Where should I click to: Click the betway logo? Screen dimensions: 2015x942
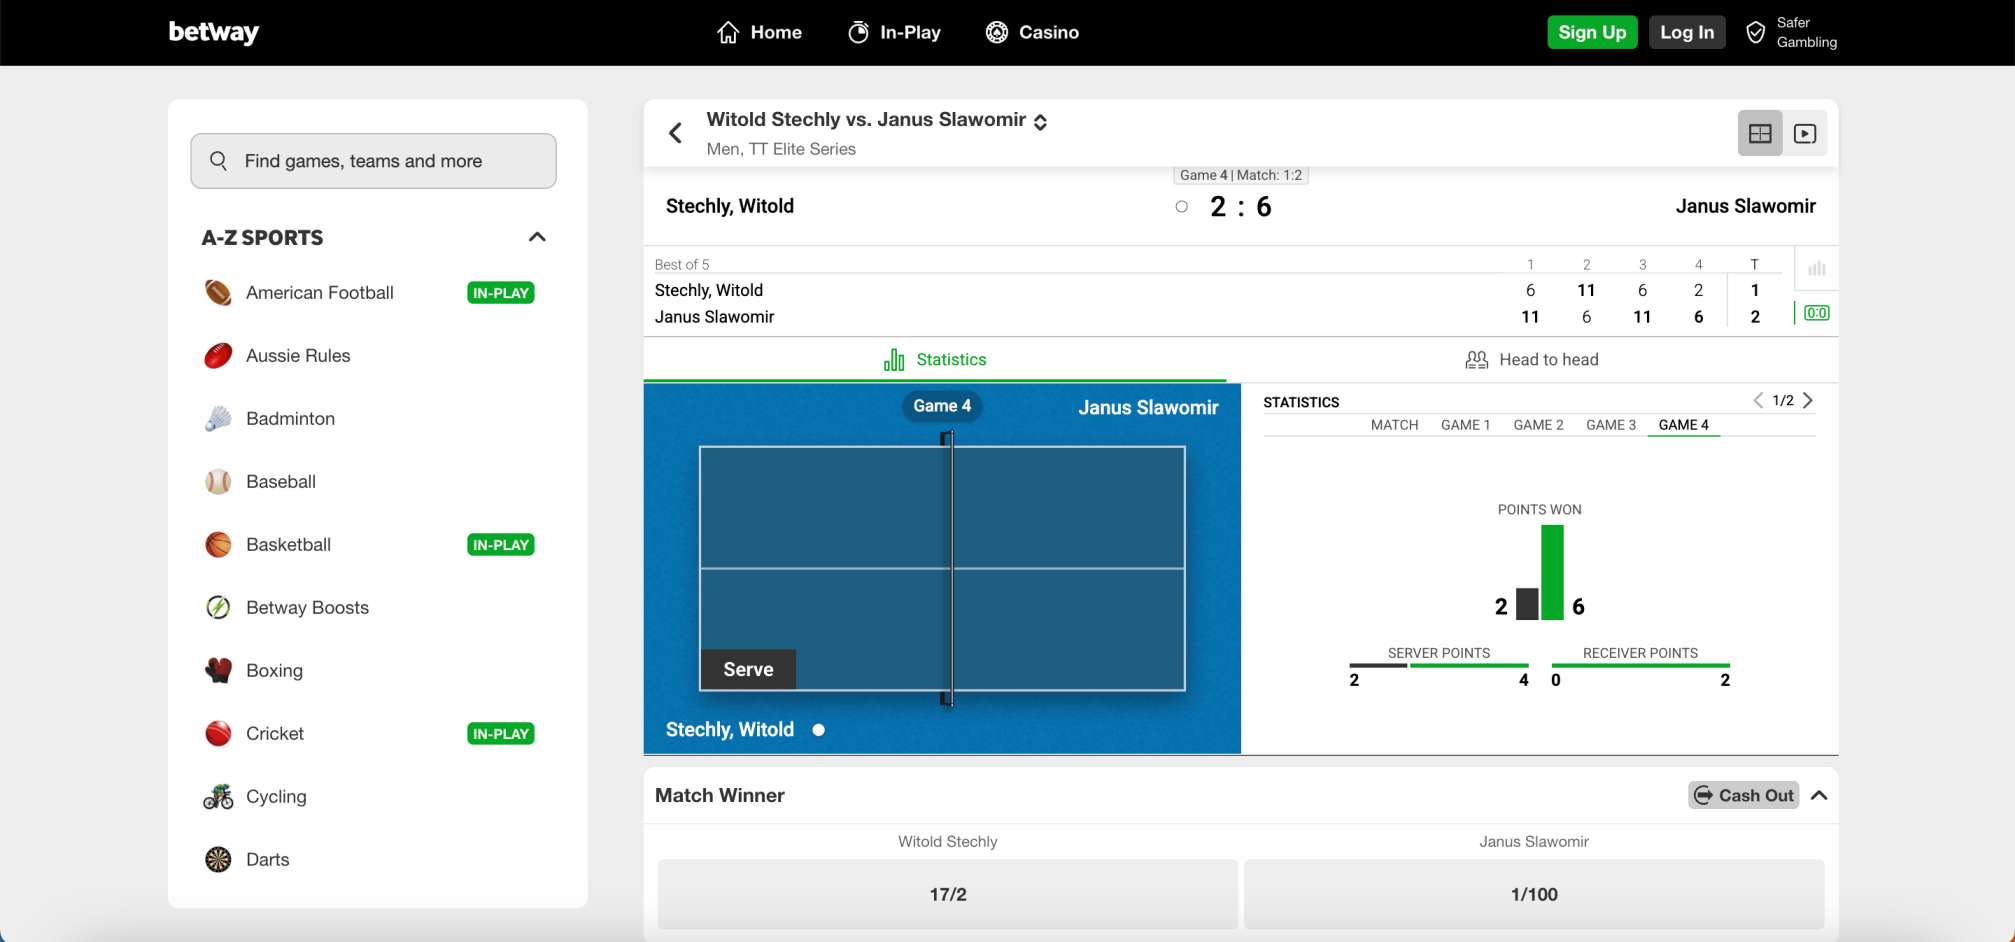pos(213,32)
